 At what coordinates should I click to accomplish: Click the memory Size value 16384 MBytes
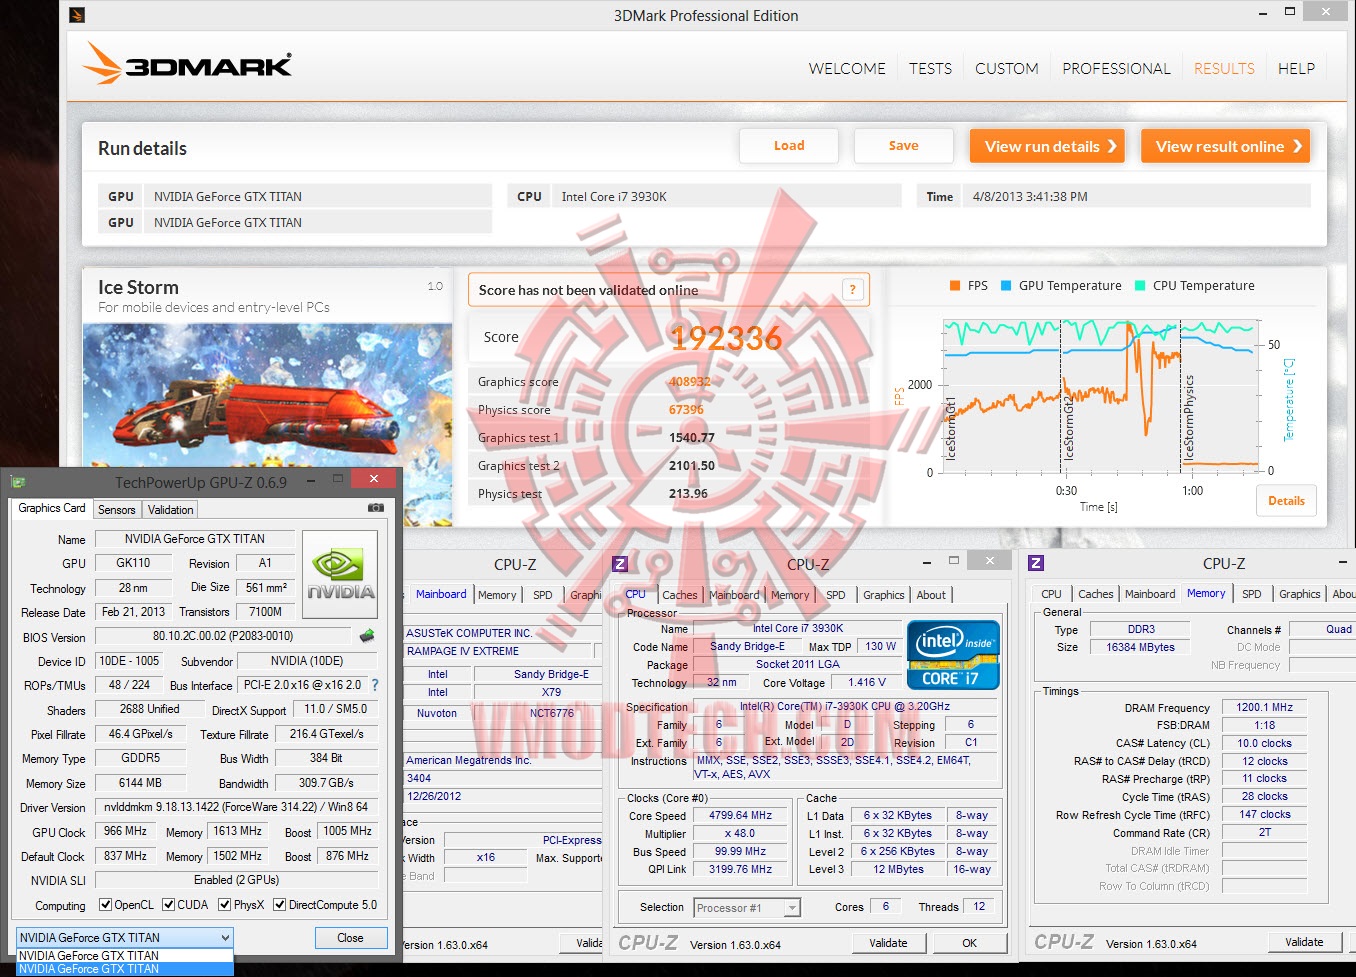pyautogui.click(x=1141, y=648)
